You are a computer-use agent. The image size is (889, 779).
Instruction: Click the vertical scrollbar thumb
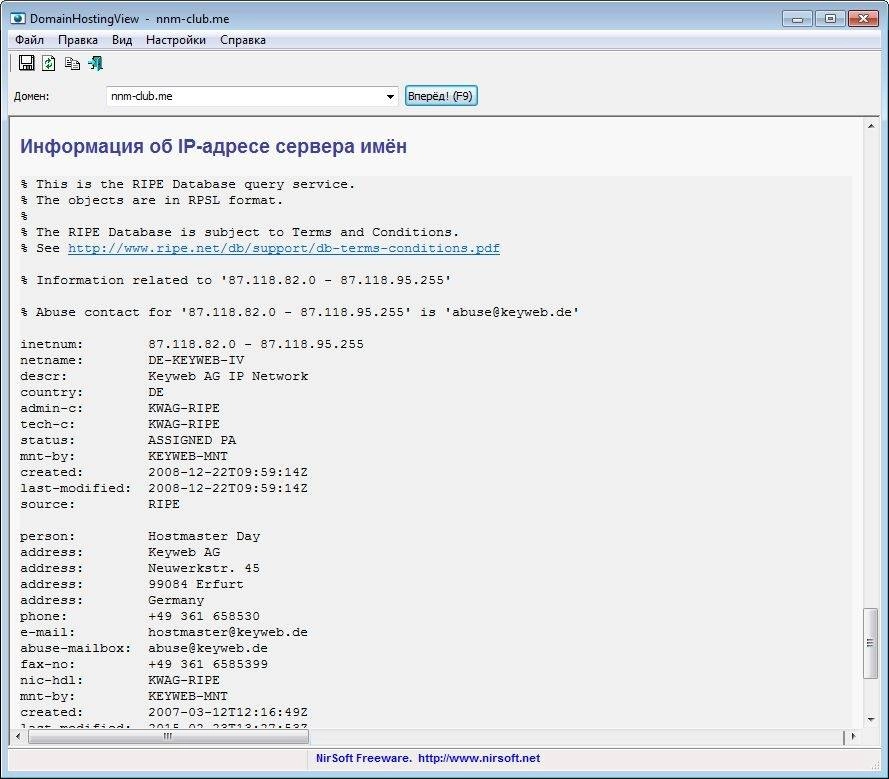click(x=870, y=643)
